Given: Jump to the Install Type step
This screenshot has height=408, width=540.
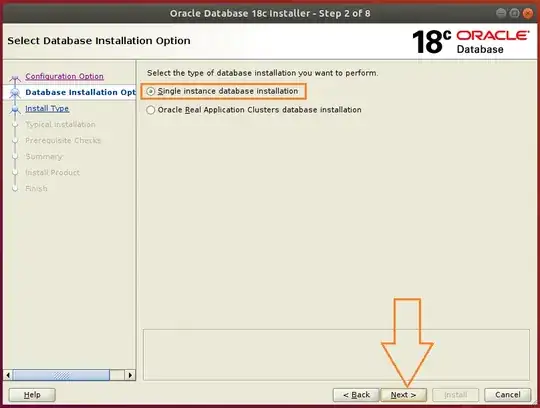Looking at the screenshot, I should tap(47, 108).
